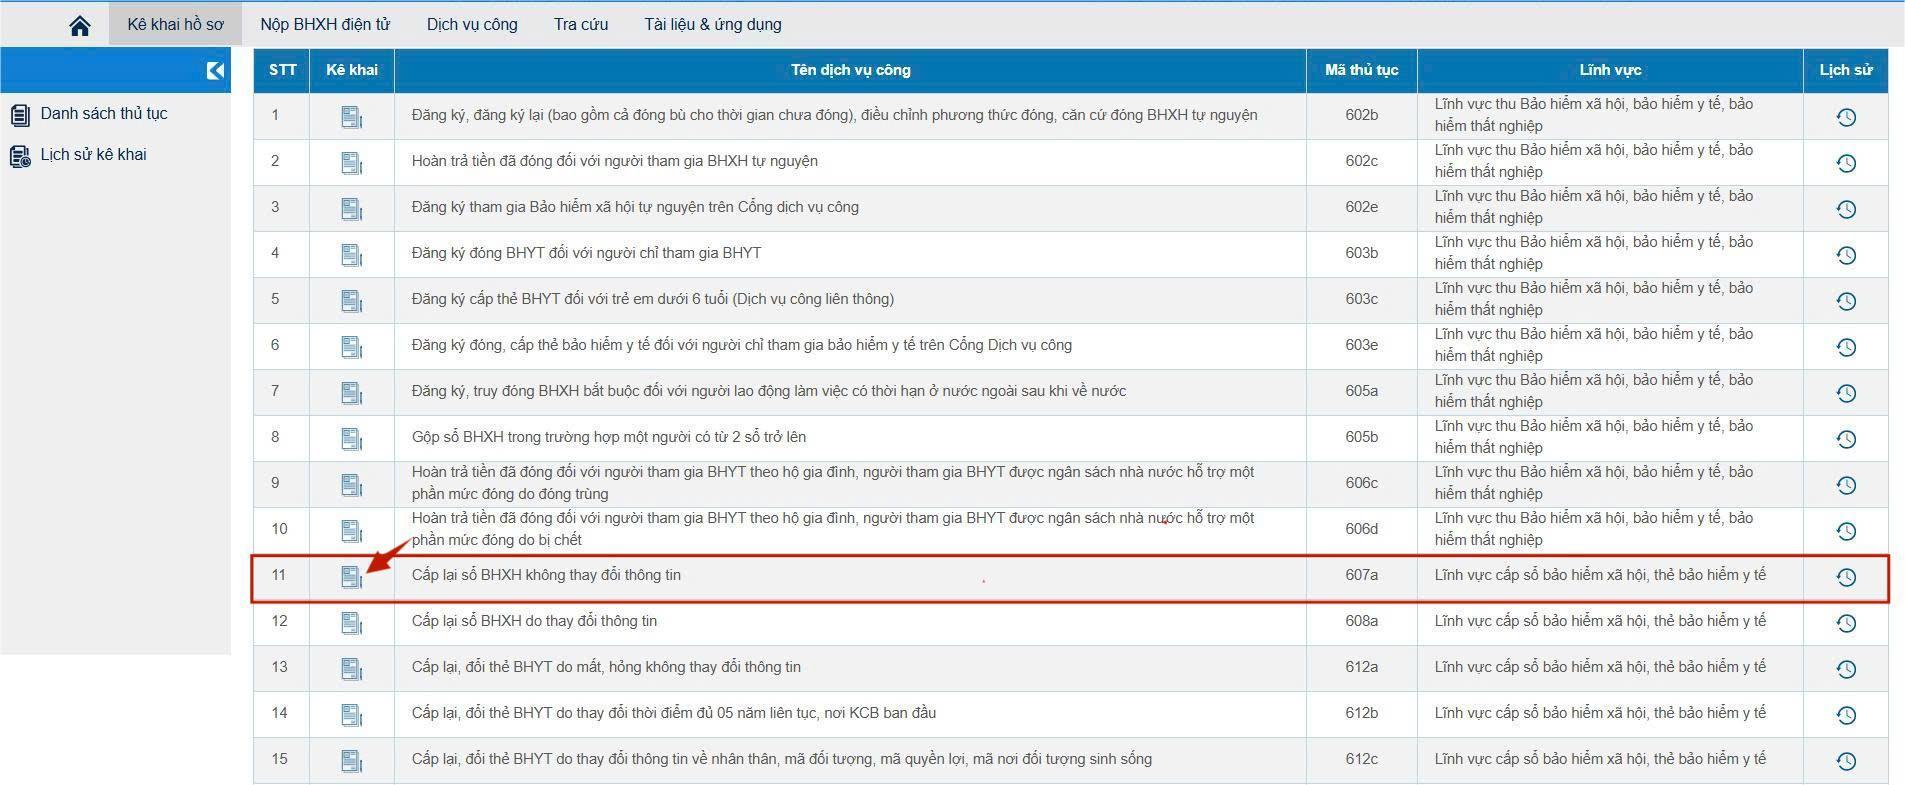This screenshot has height=785, width=1905.
Task: Open the Kê khai hồ sơ menu
Action: 175,24
